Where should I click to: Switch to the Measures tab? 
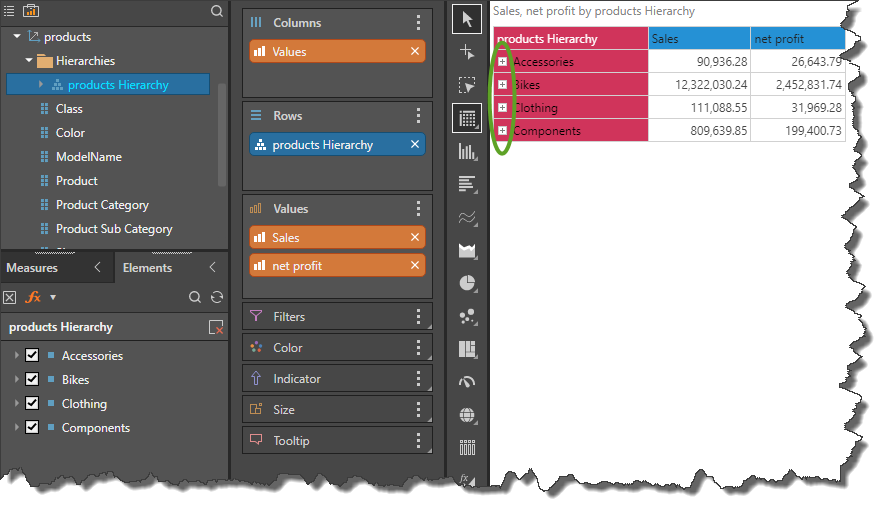[x=32, y=268]
